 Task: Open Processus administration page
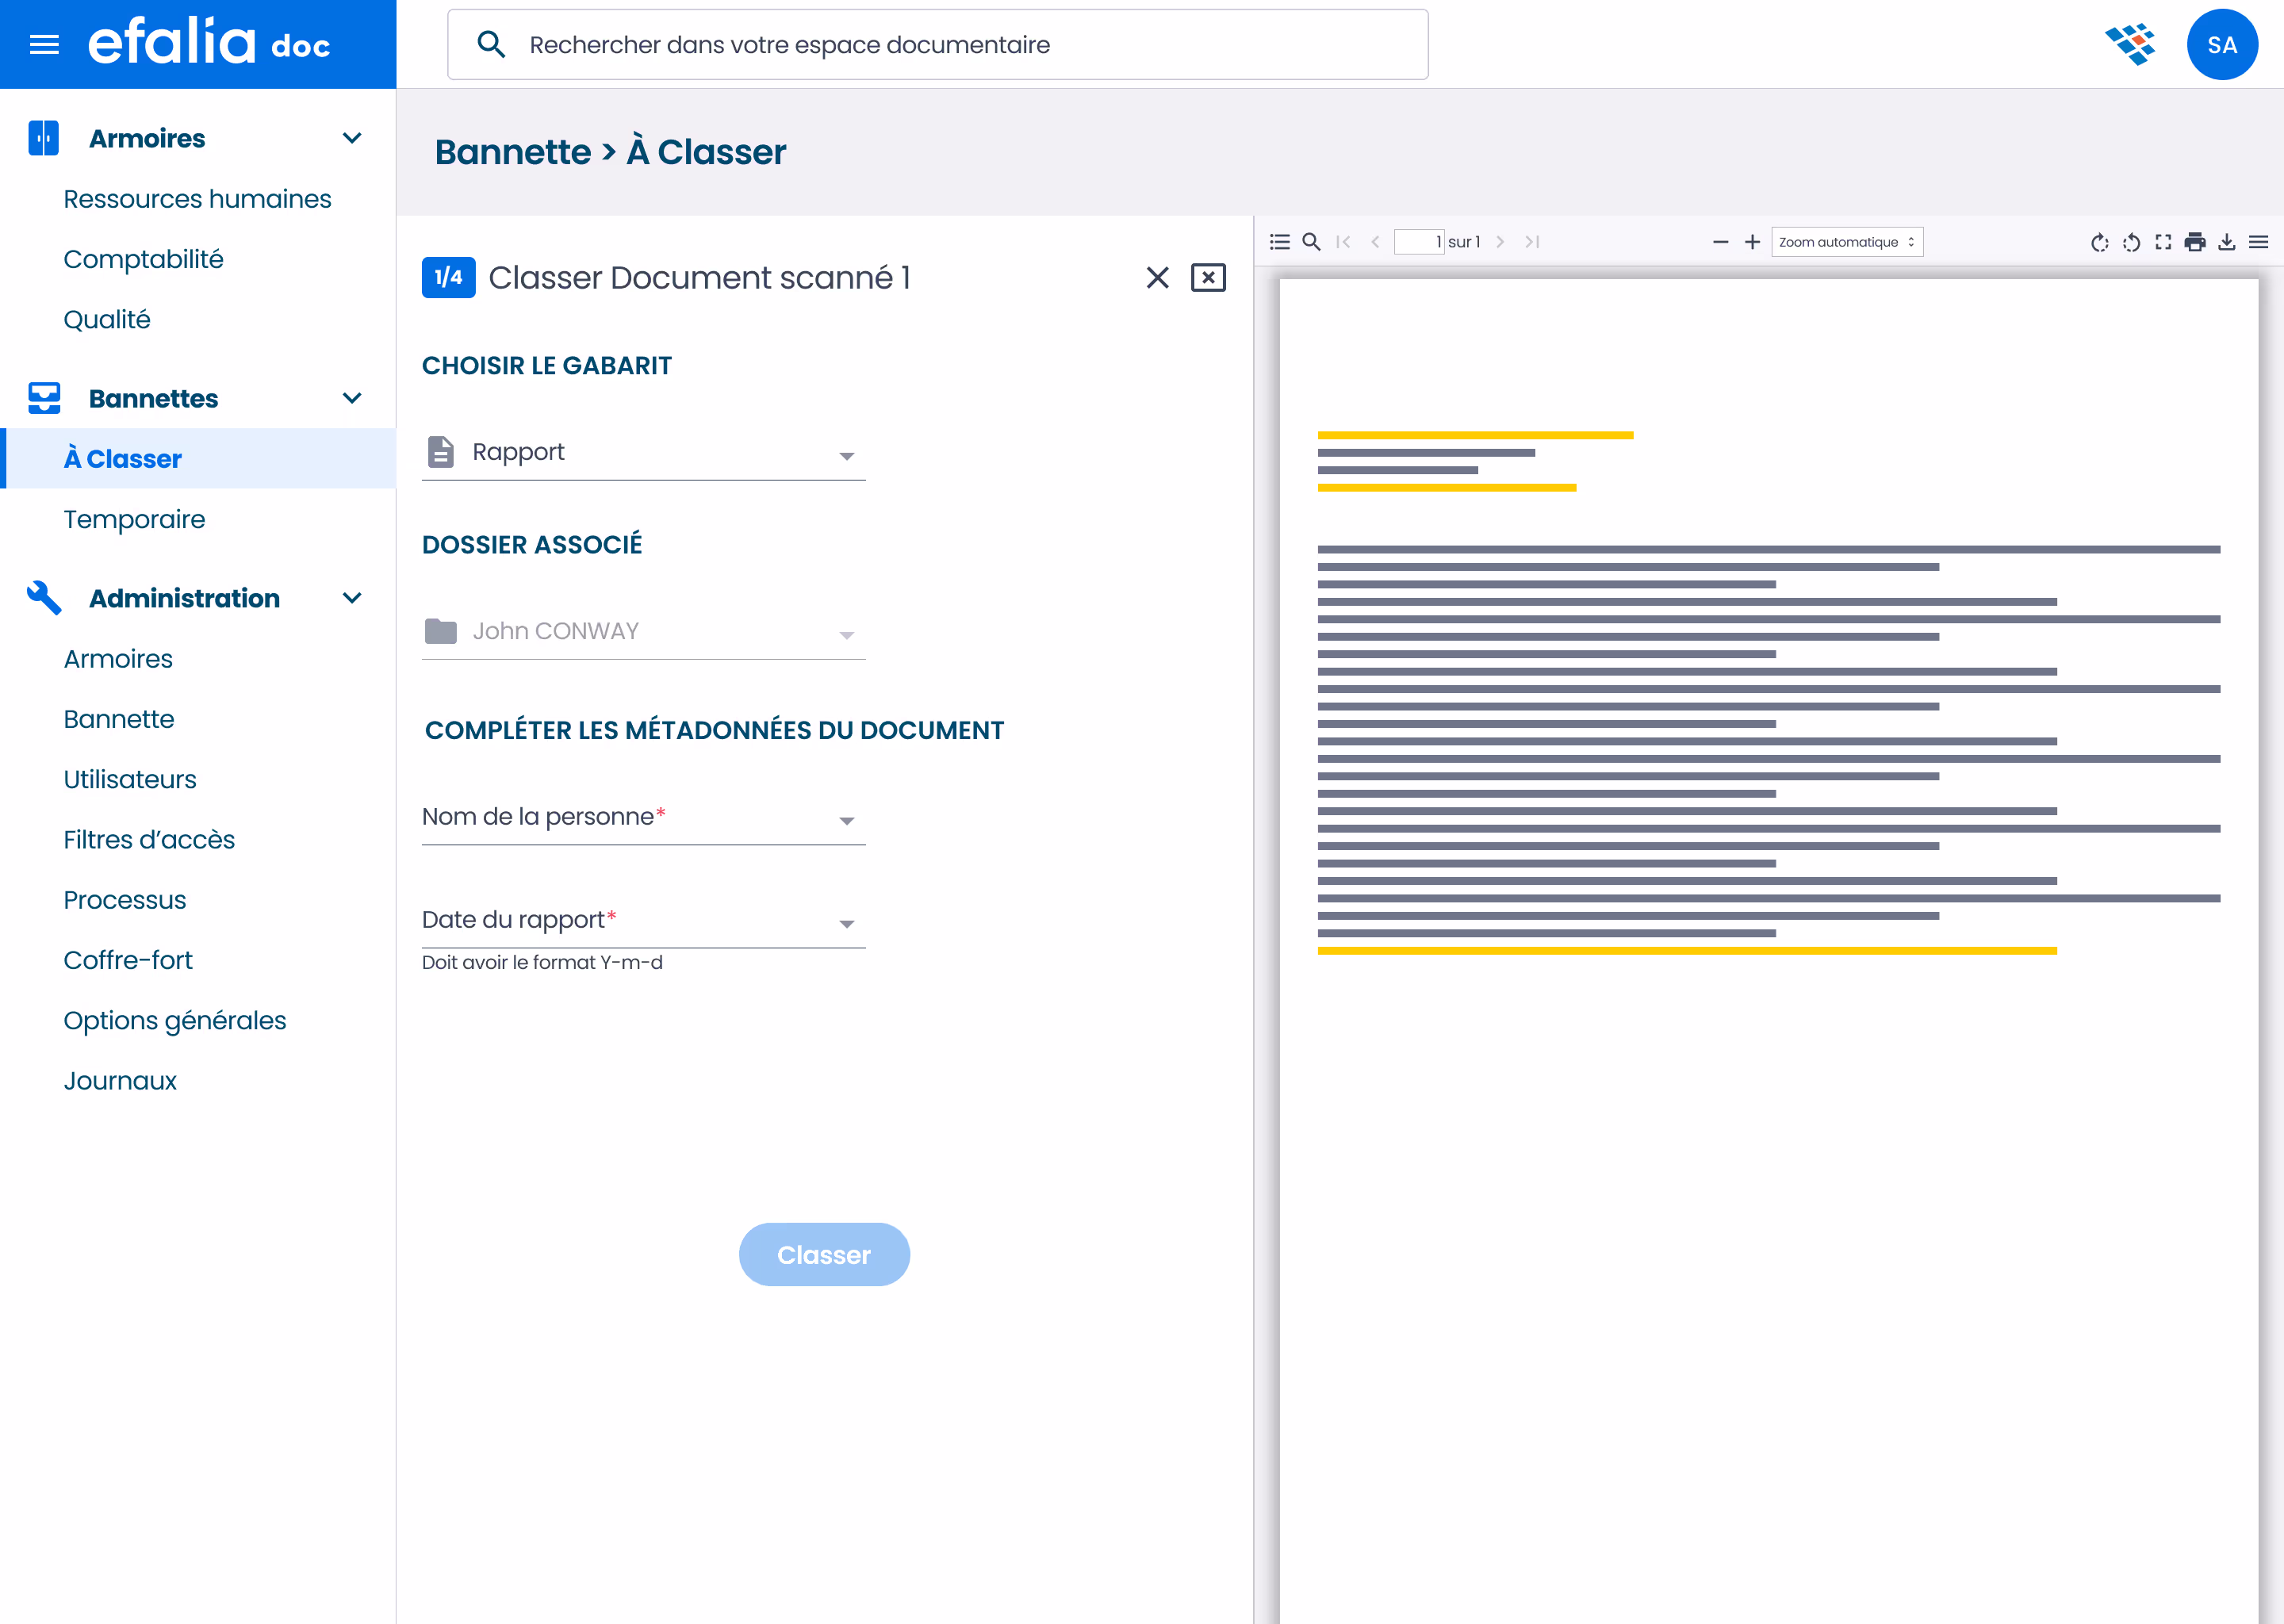(x=124, y=900)
